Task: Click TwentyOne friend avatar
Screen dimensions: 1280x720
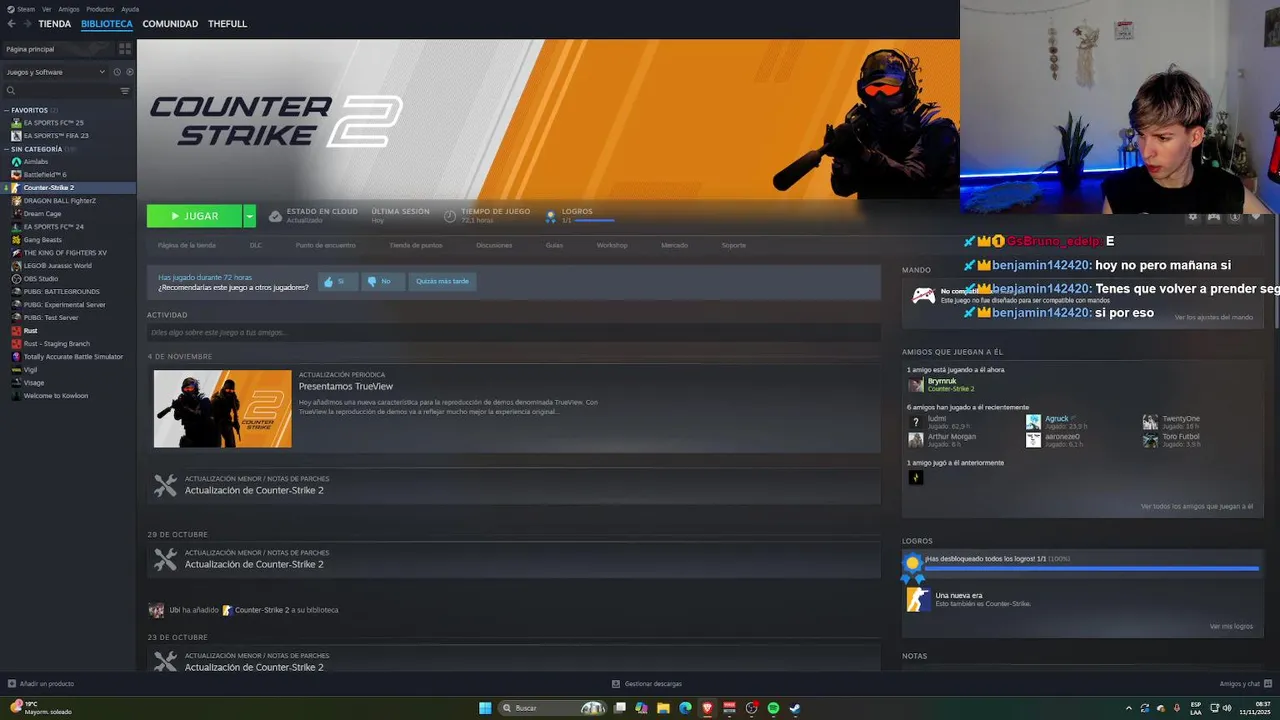Action: [1150, 422]
